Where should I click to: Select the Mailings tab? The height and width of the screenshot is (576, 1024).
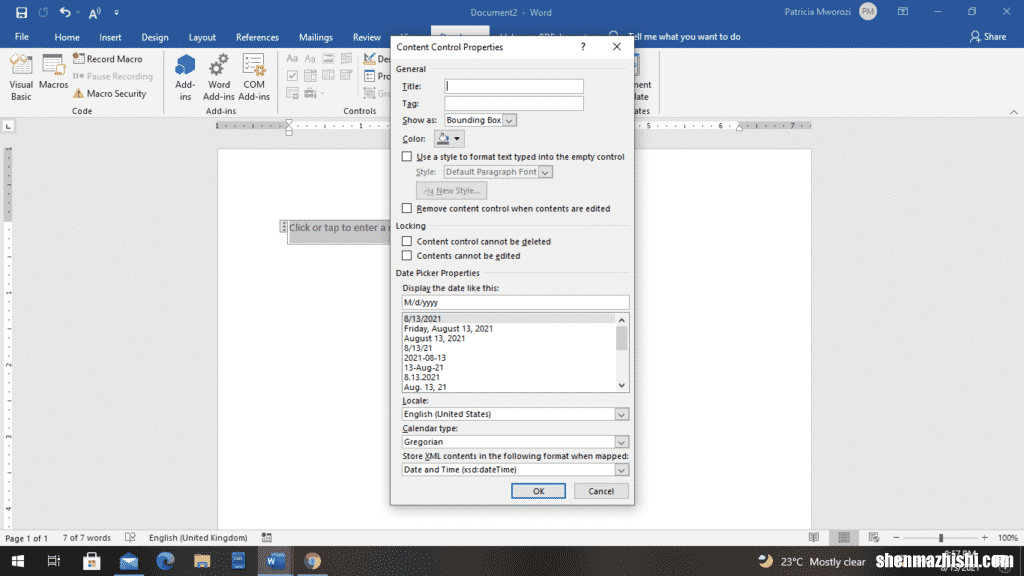(x=315, y=37)
